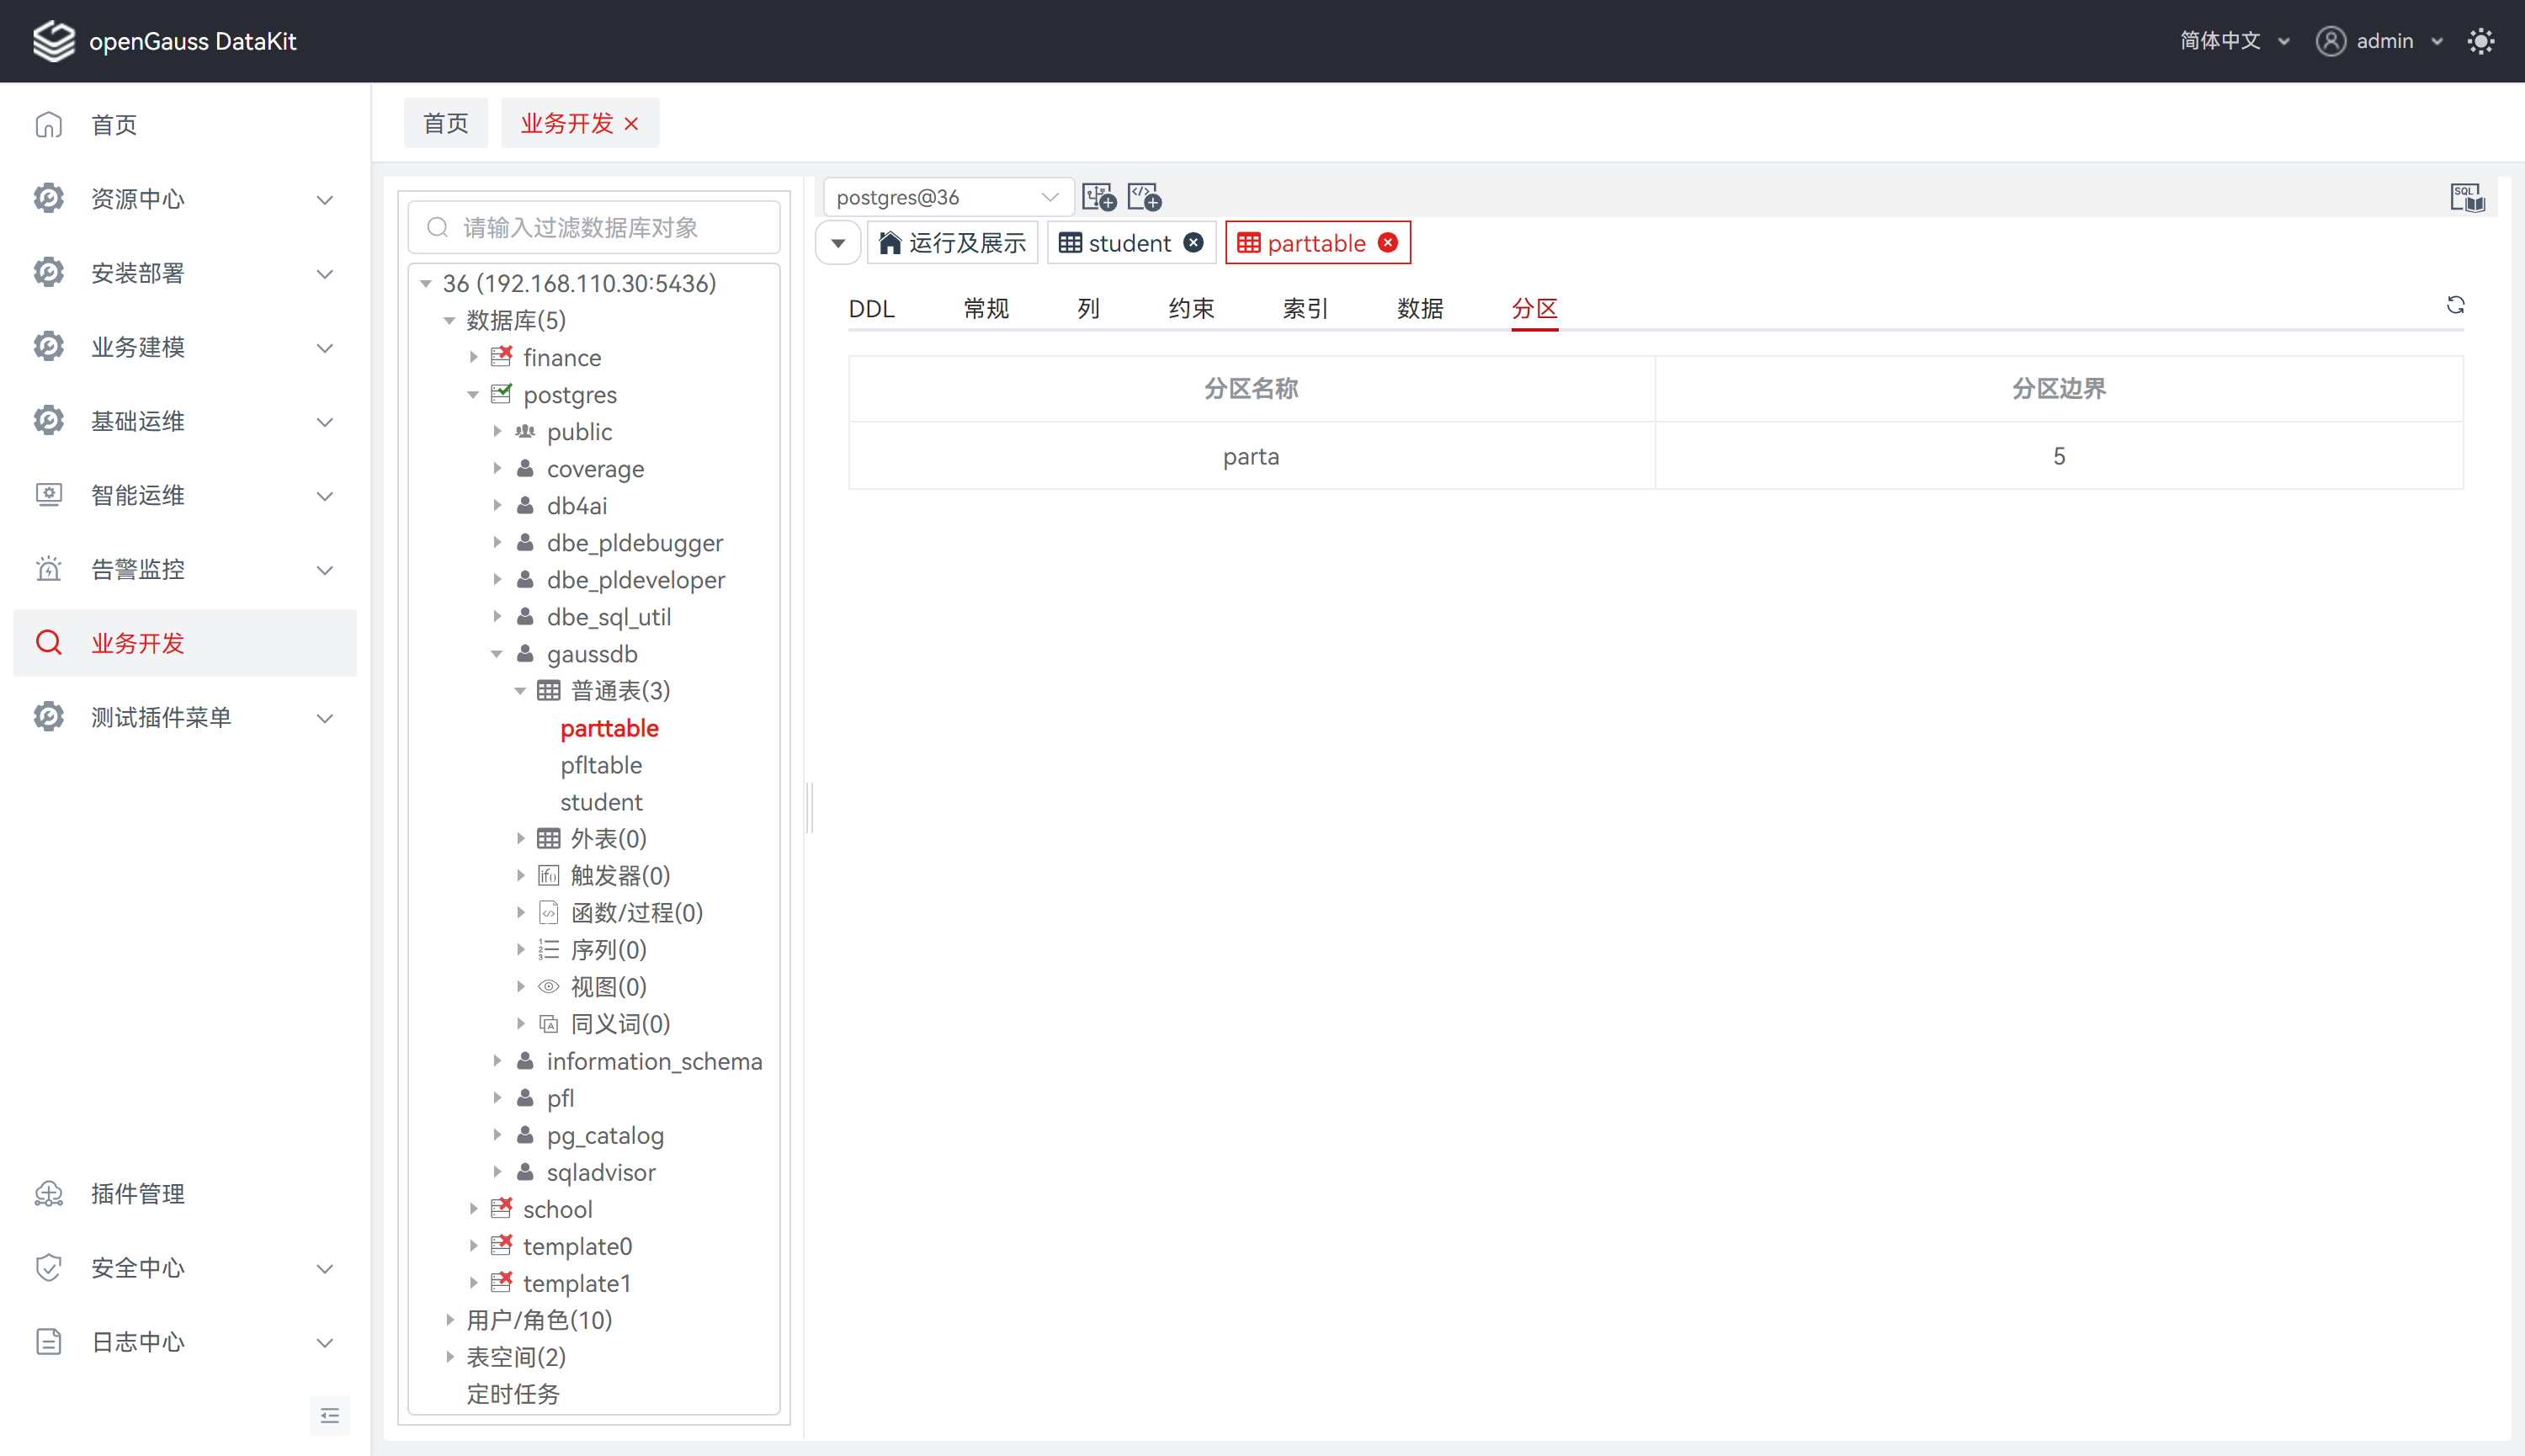The image size is (2525, 1456).
Task: Click the openGauss DataKit logo
Action: click(x=54, y=41)
